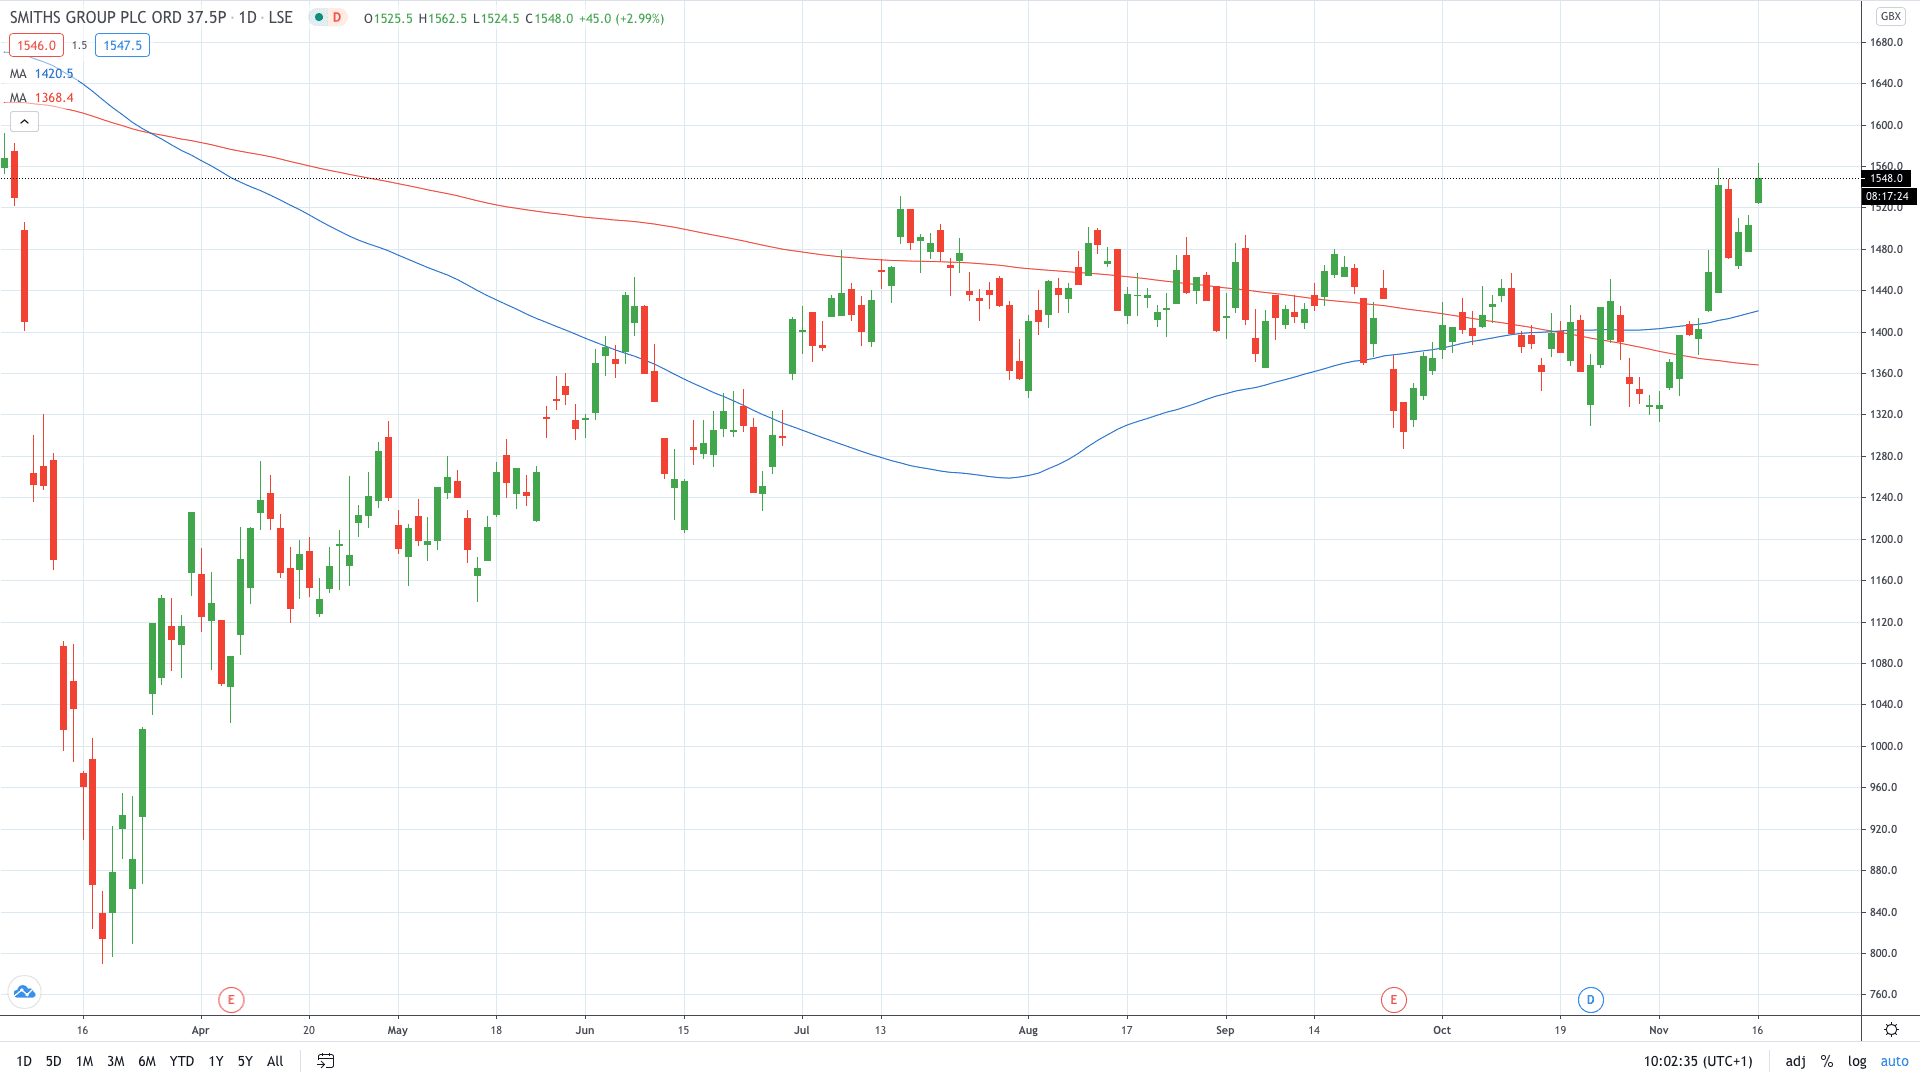
Task: Click the current price label 1548.0
Action: pyautogui.click(x=1886, y=178)
